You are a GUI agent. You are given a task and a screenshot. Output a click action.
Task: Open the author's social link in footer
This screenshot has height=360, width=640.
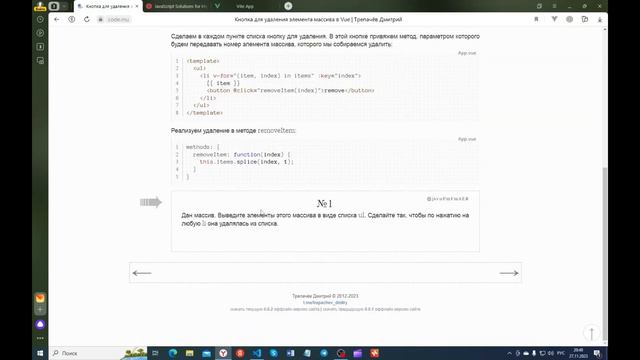point(325,302)
